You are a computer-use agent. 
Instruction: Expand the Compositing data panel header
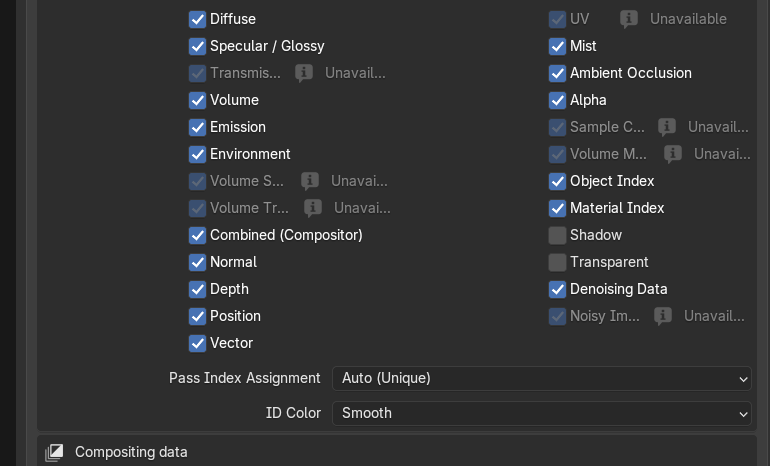[397, 452]
